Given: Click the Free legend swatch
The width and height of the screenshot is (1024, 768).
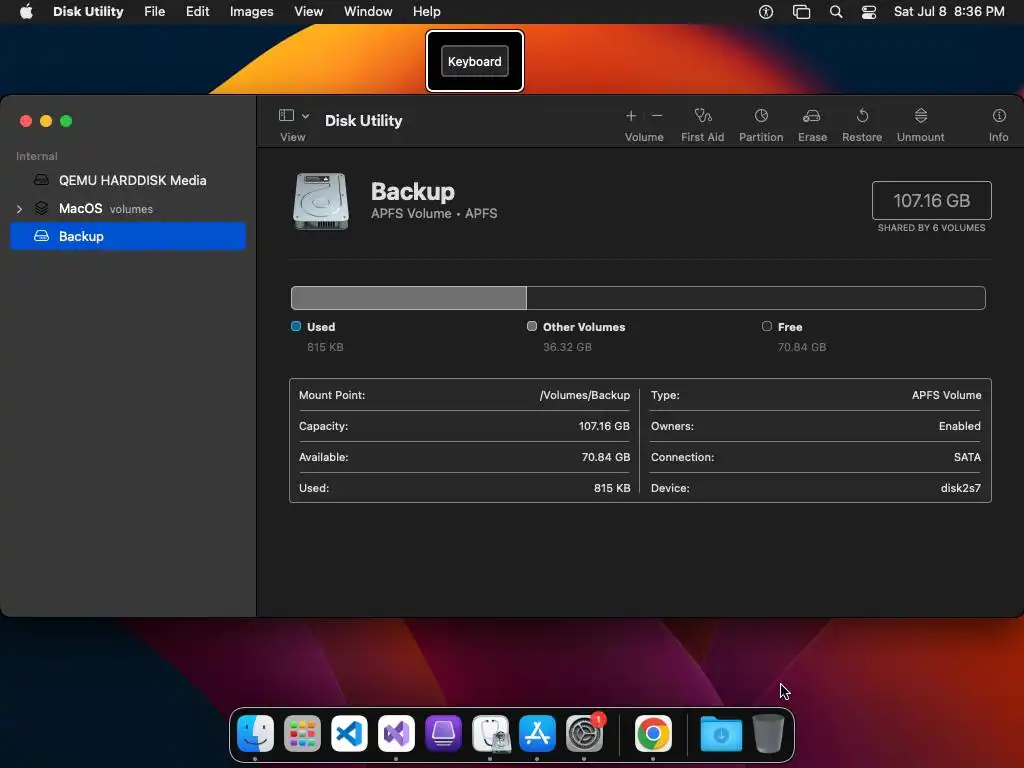Looking at the screenshot, I should tap(767, 326).
